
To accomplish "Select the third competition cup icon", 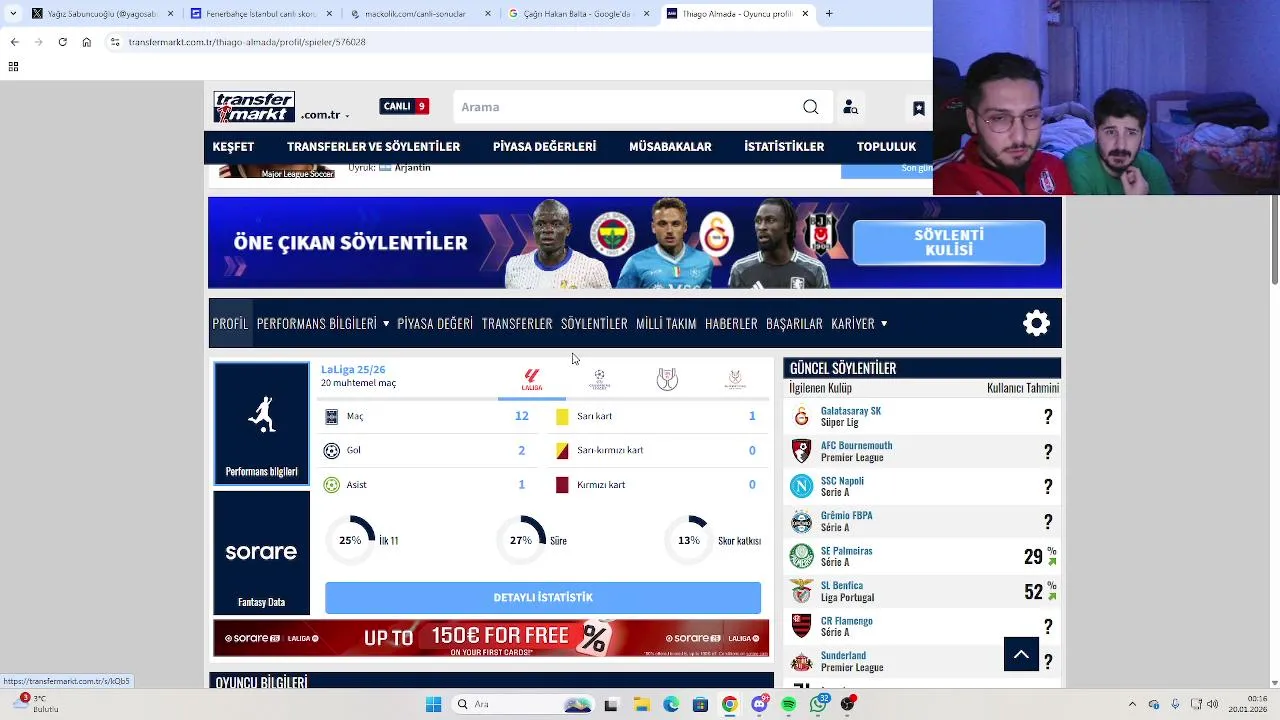I will point(667,379).
